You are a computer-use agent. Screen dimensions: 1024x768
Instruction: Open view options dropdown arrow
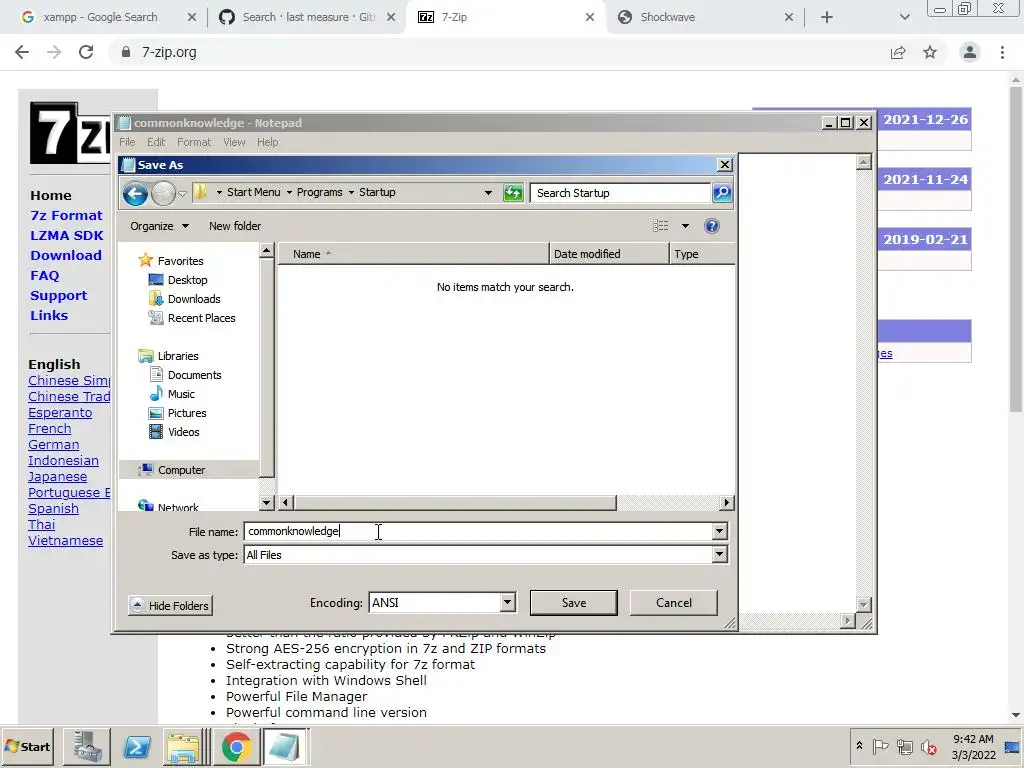685,226
